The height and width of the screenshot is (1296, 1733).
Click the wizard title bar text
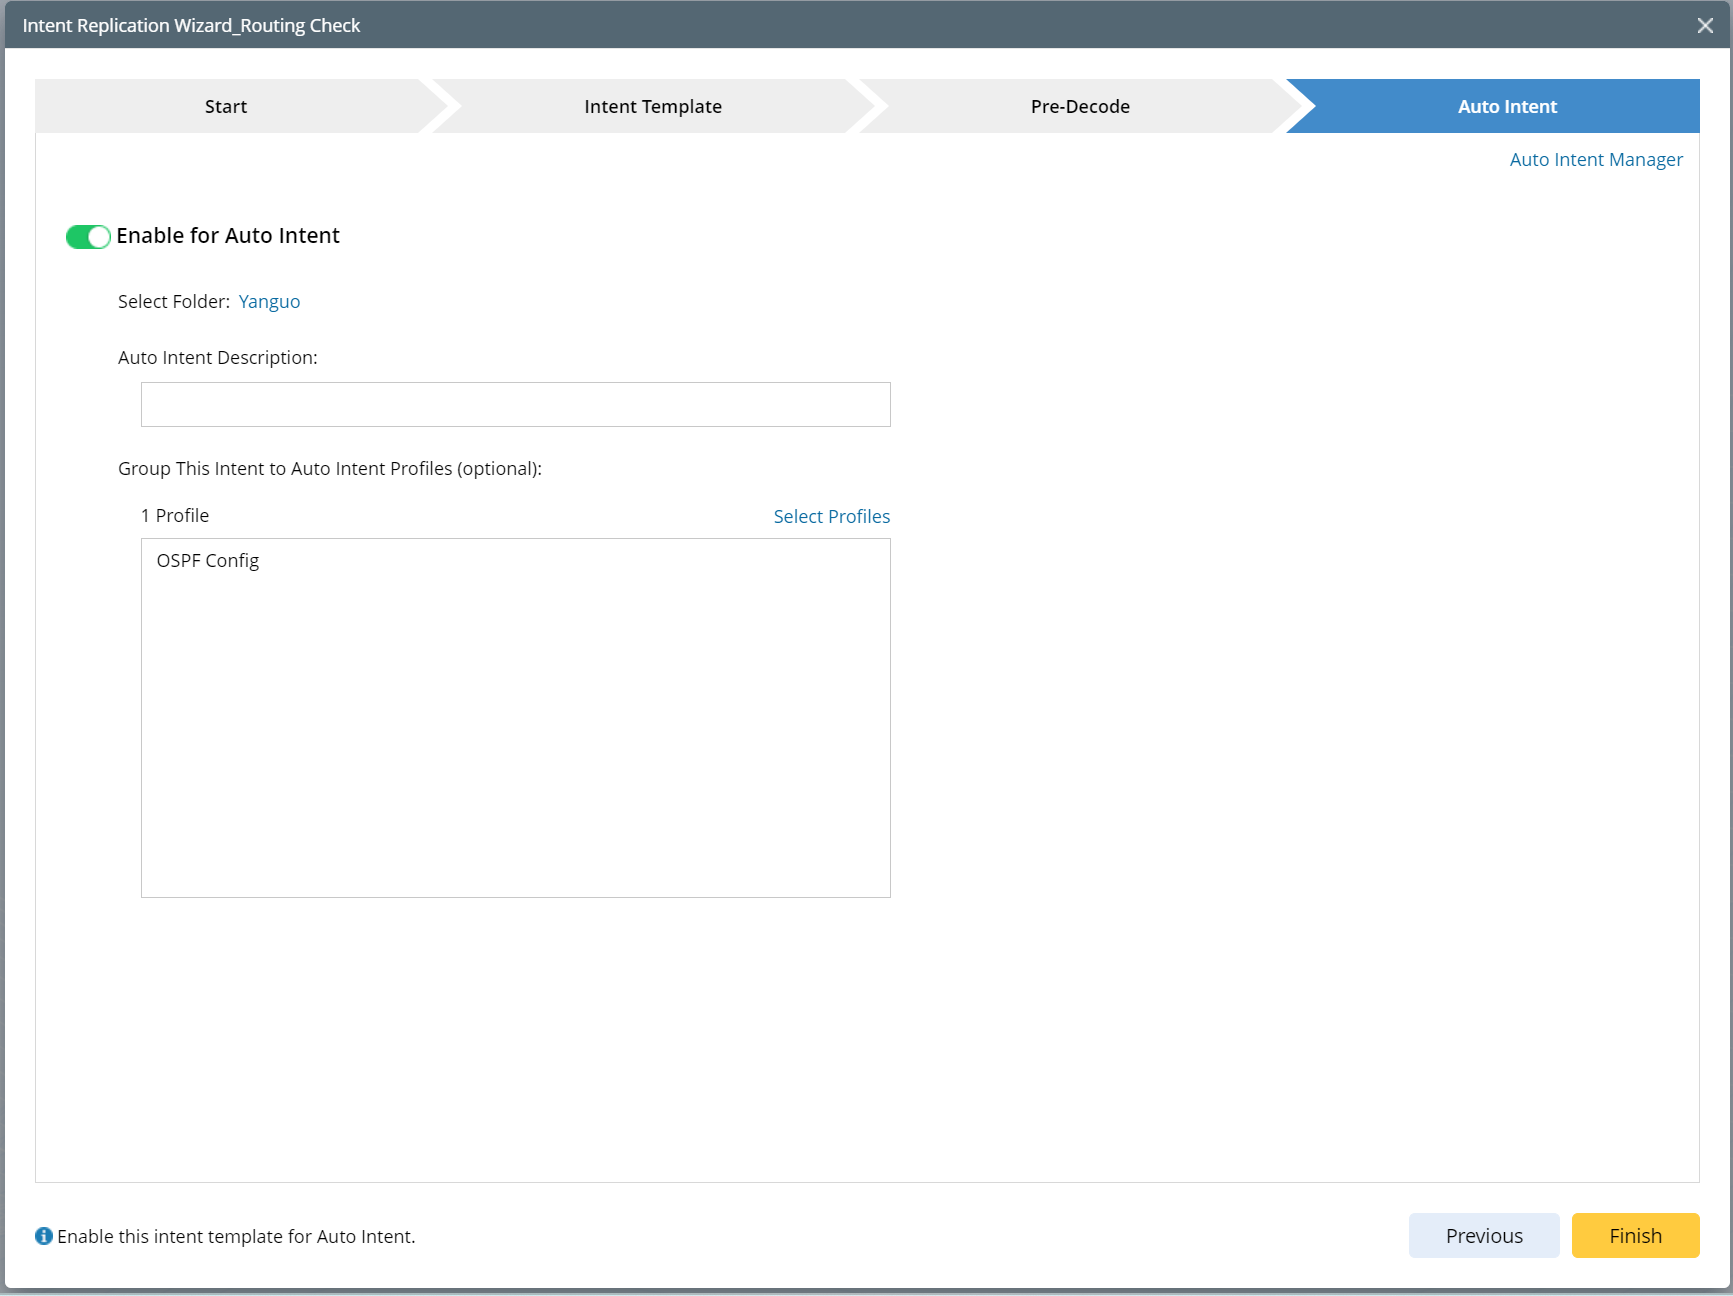tap(191, 26)
